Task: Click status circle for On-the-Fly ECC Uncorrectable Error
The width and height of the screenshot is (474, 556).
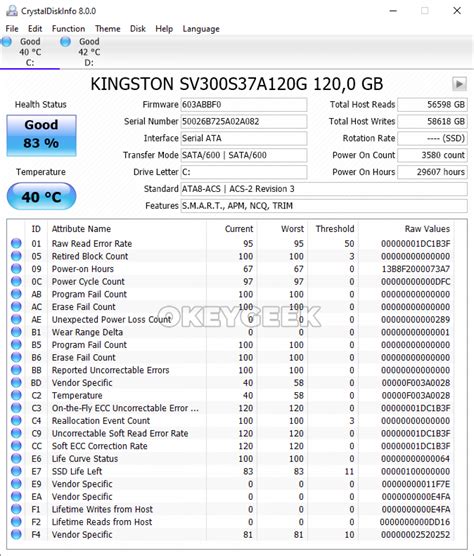Action: (16, 408)
